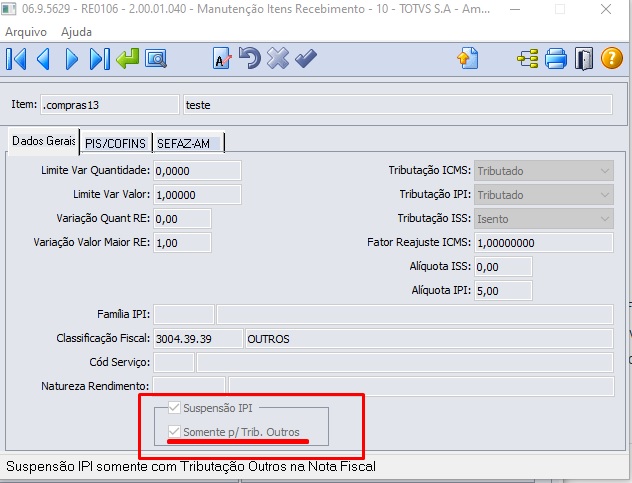Open help via orange question icon

click(x=612, y=58)
